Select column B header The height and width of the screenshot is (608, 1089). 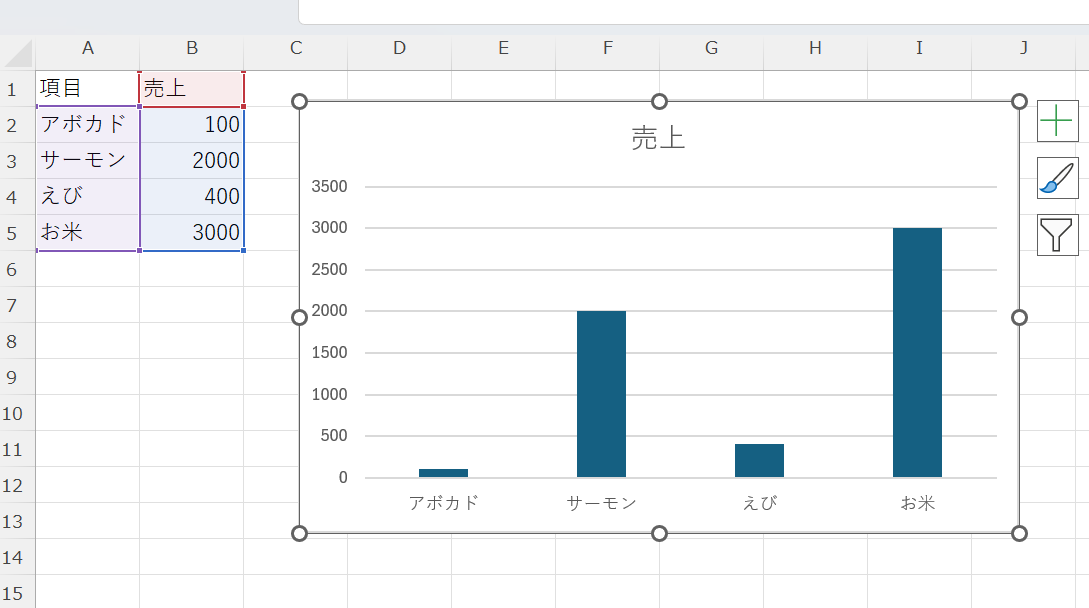(x=192, y=48)
